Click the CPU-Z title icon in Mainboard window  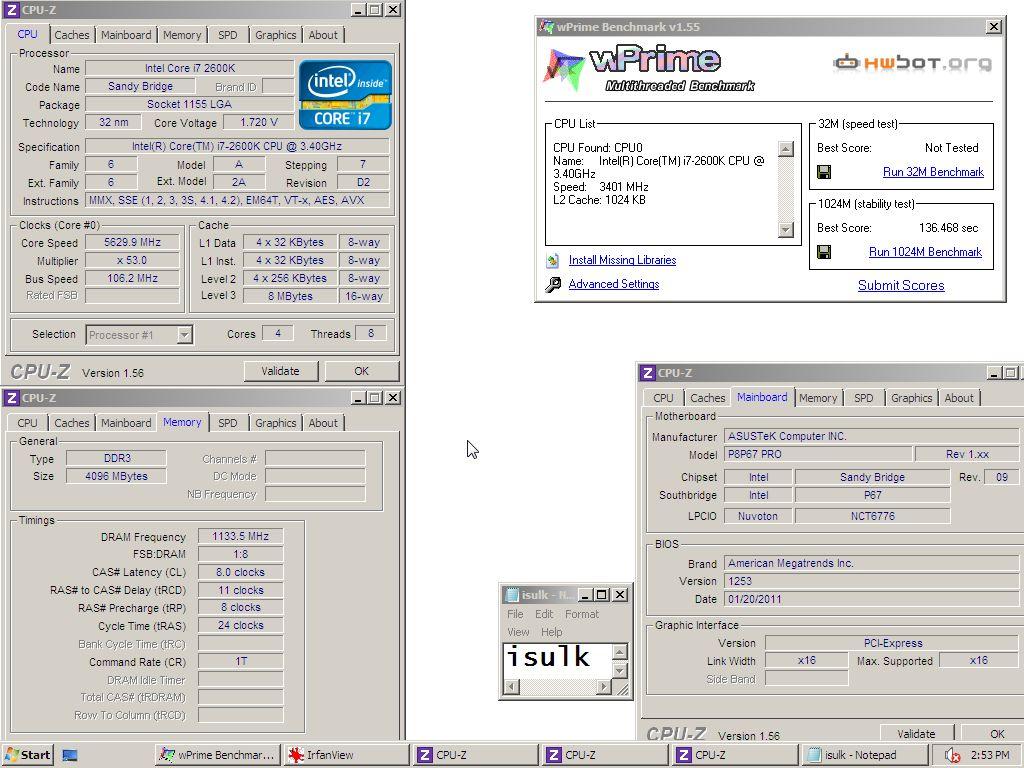coord(647,373)
